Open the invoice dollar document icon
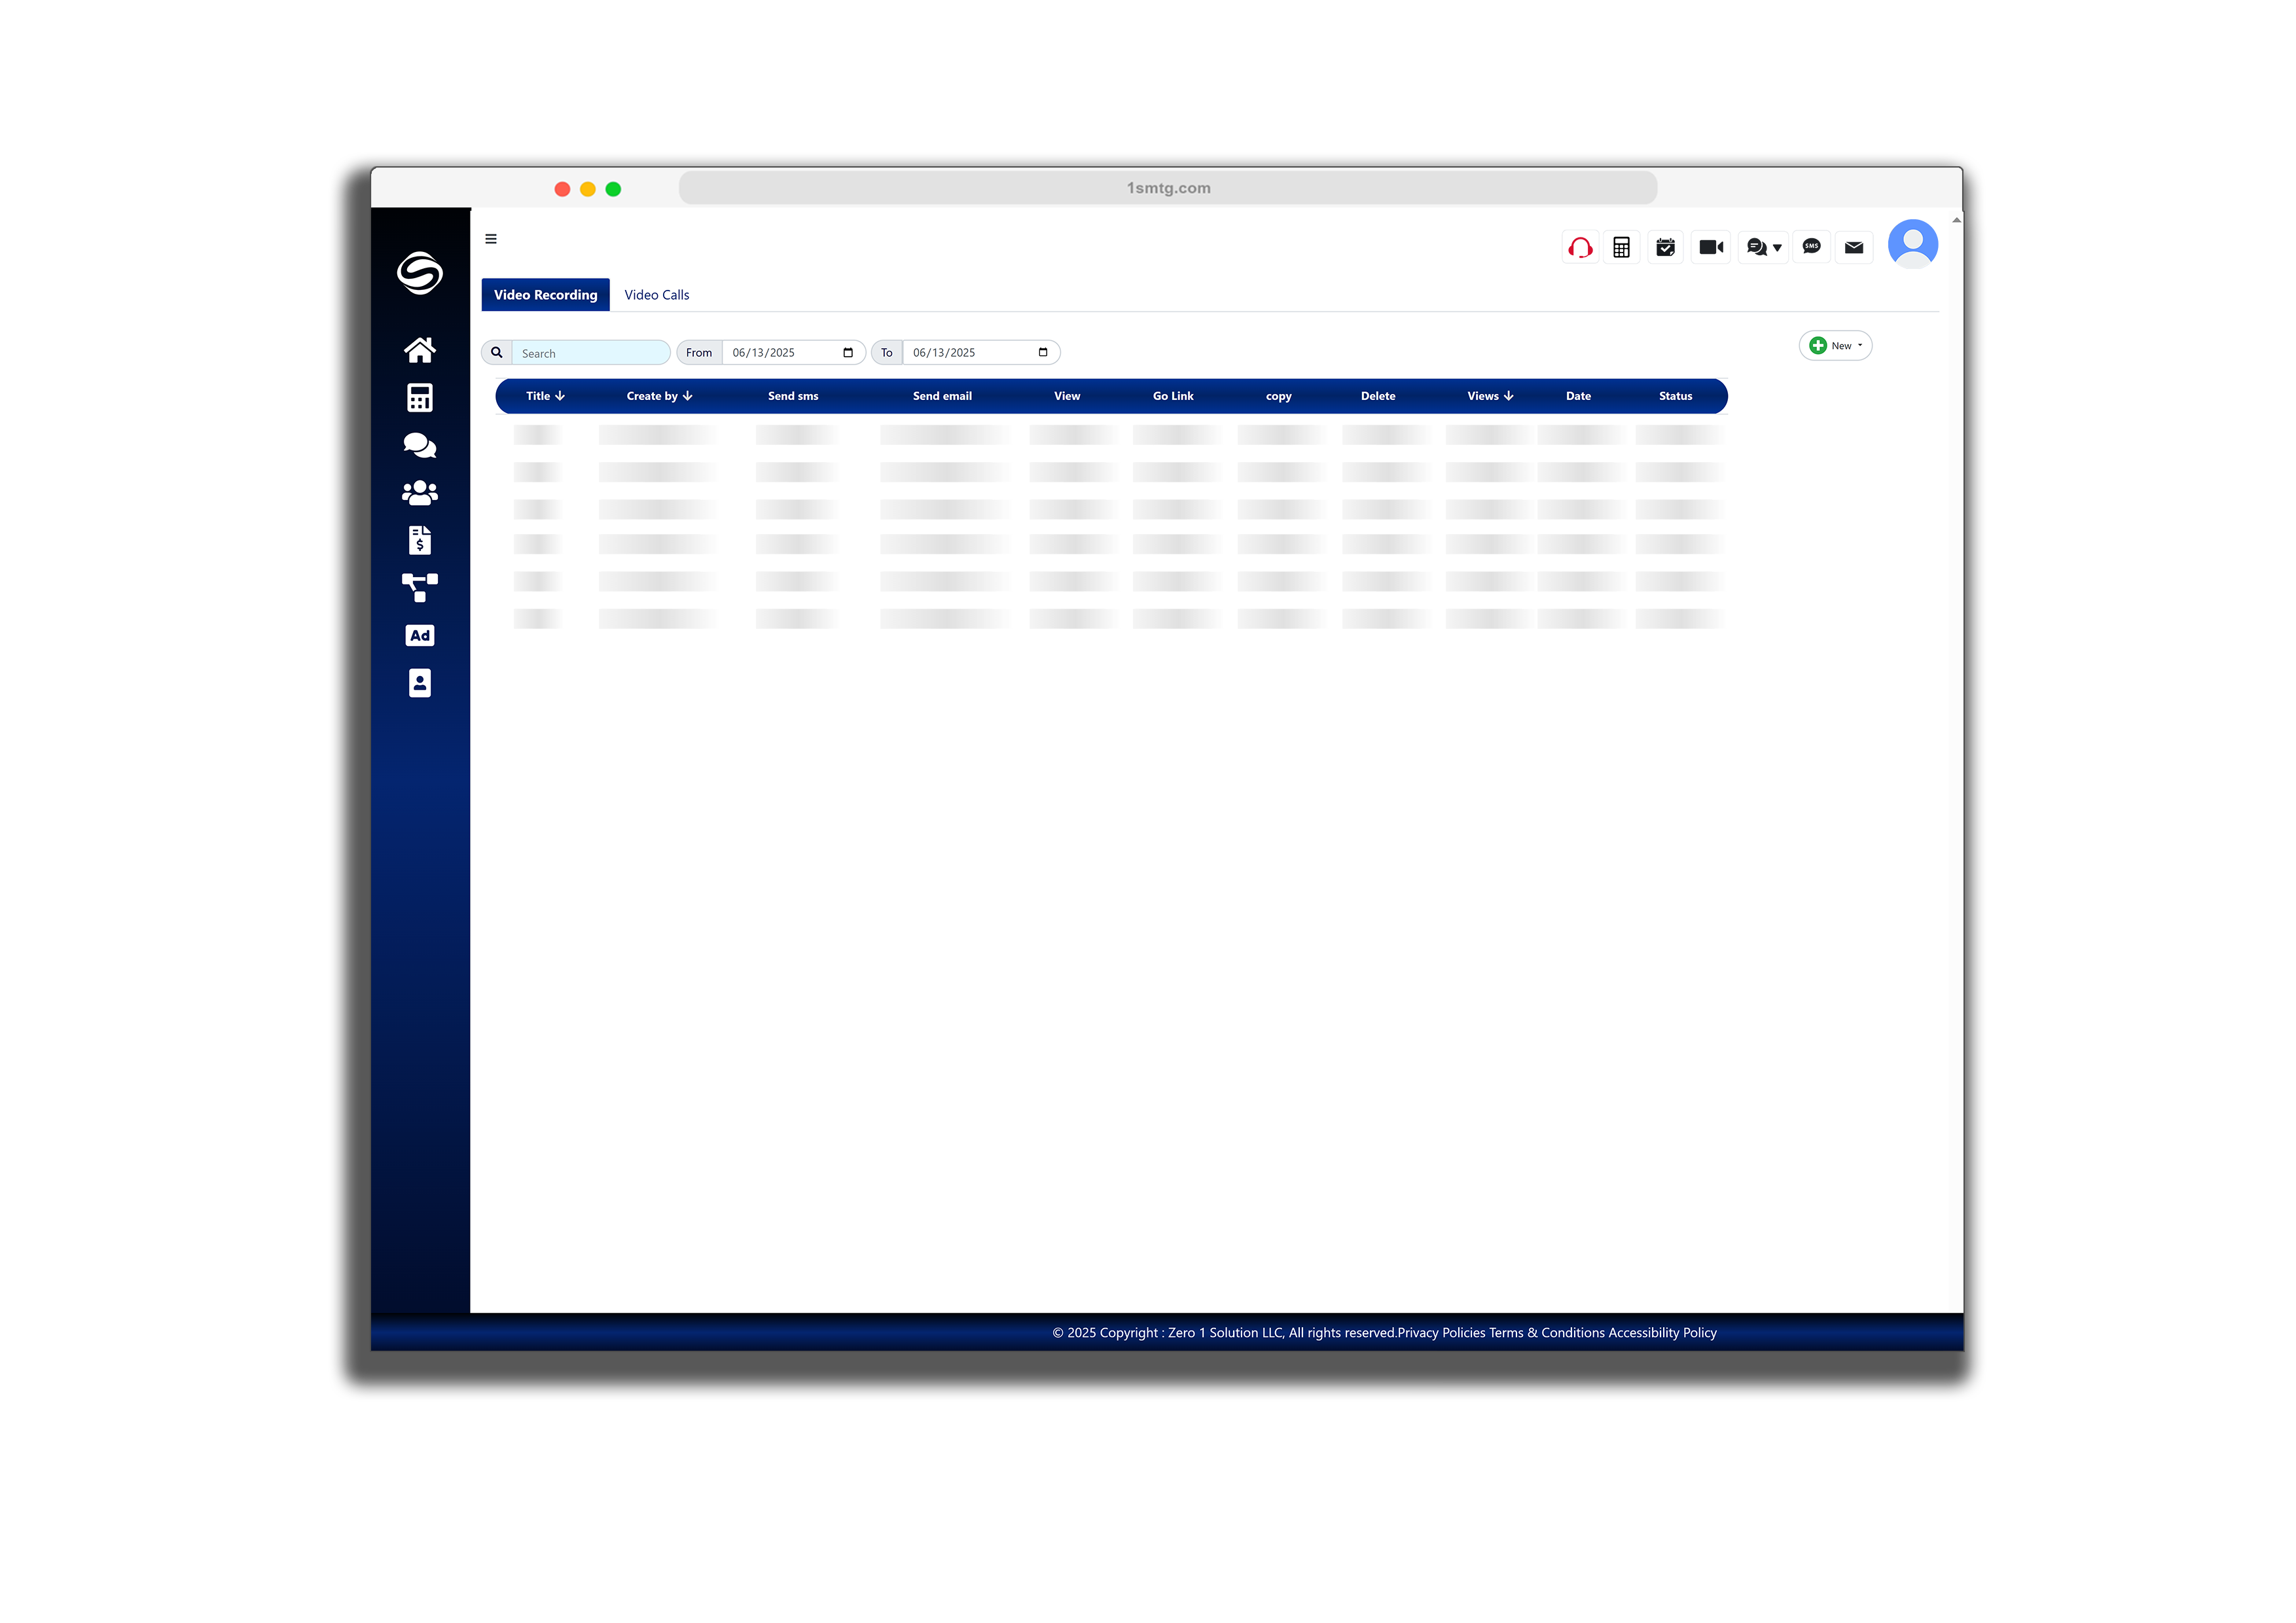This screenshot has height=1623, width=2296. 419,540
